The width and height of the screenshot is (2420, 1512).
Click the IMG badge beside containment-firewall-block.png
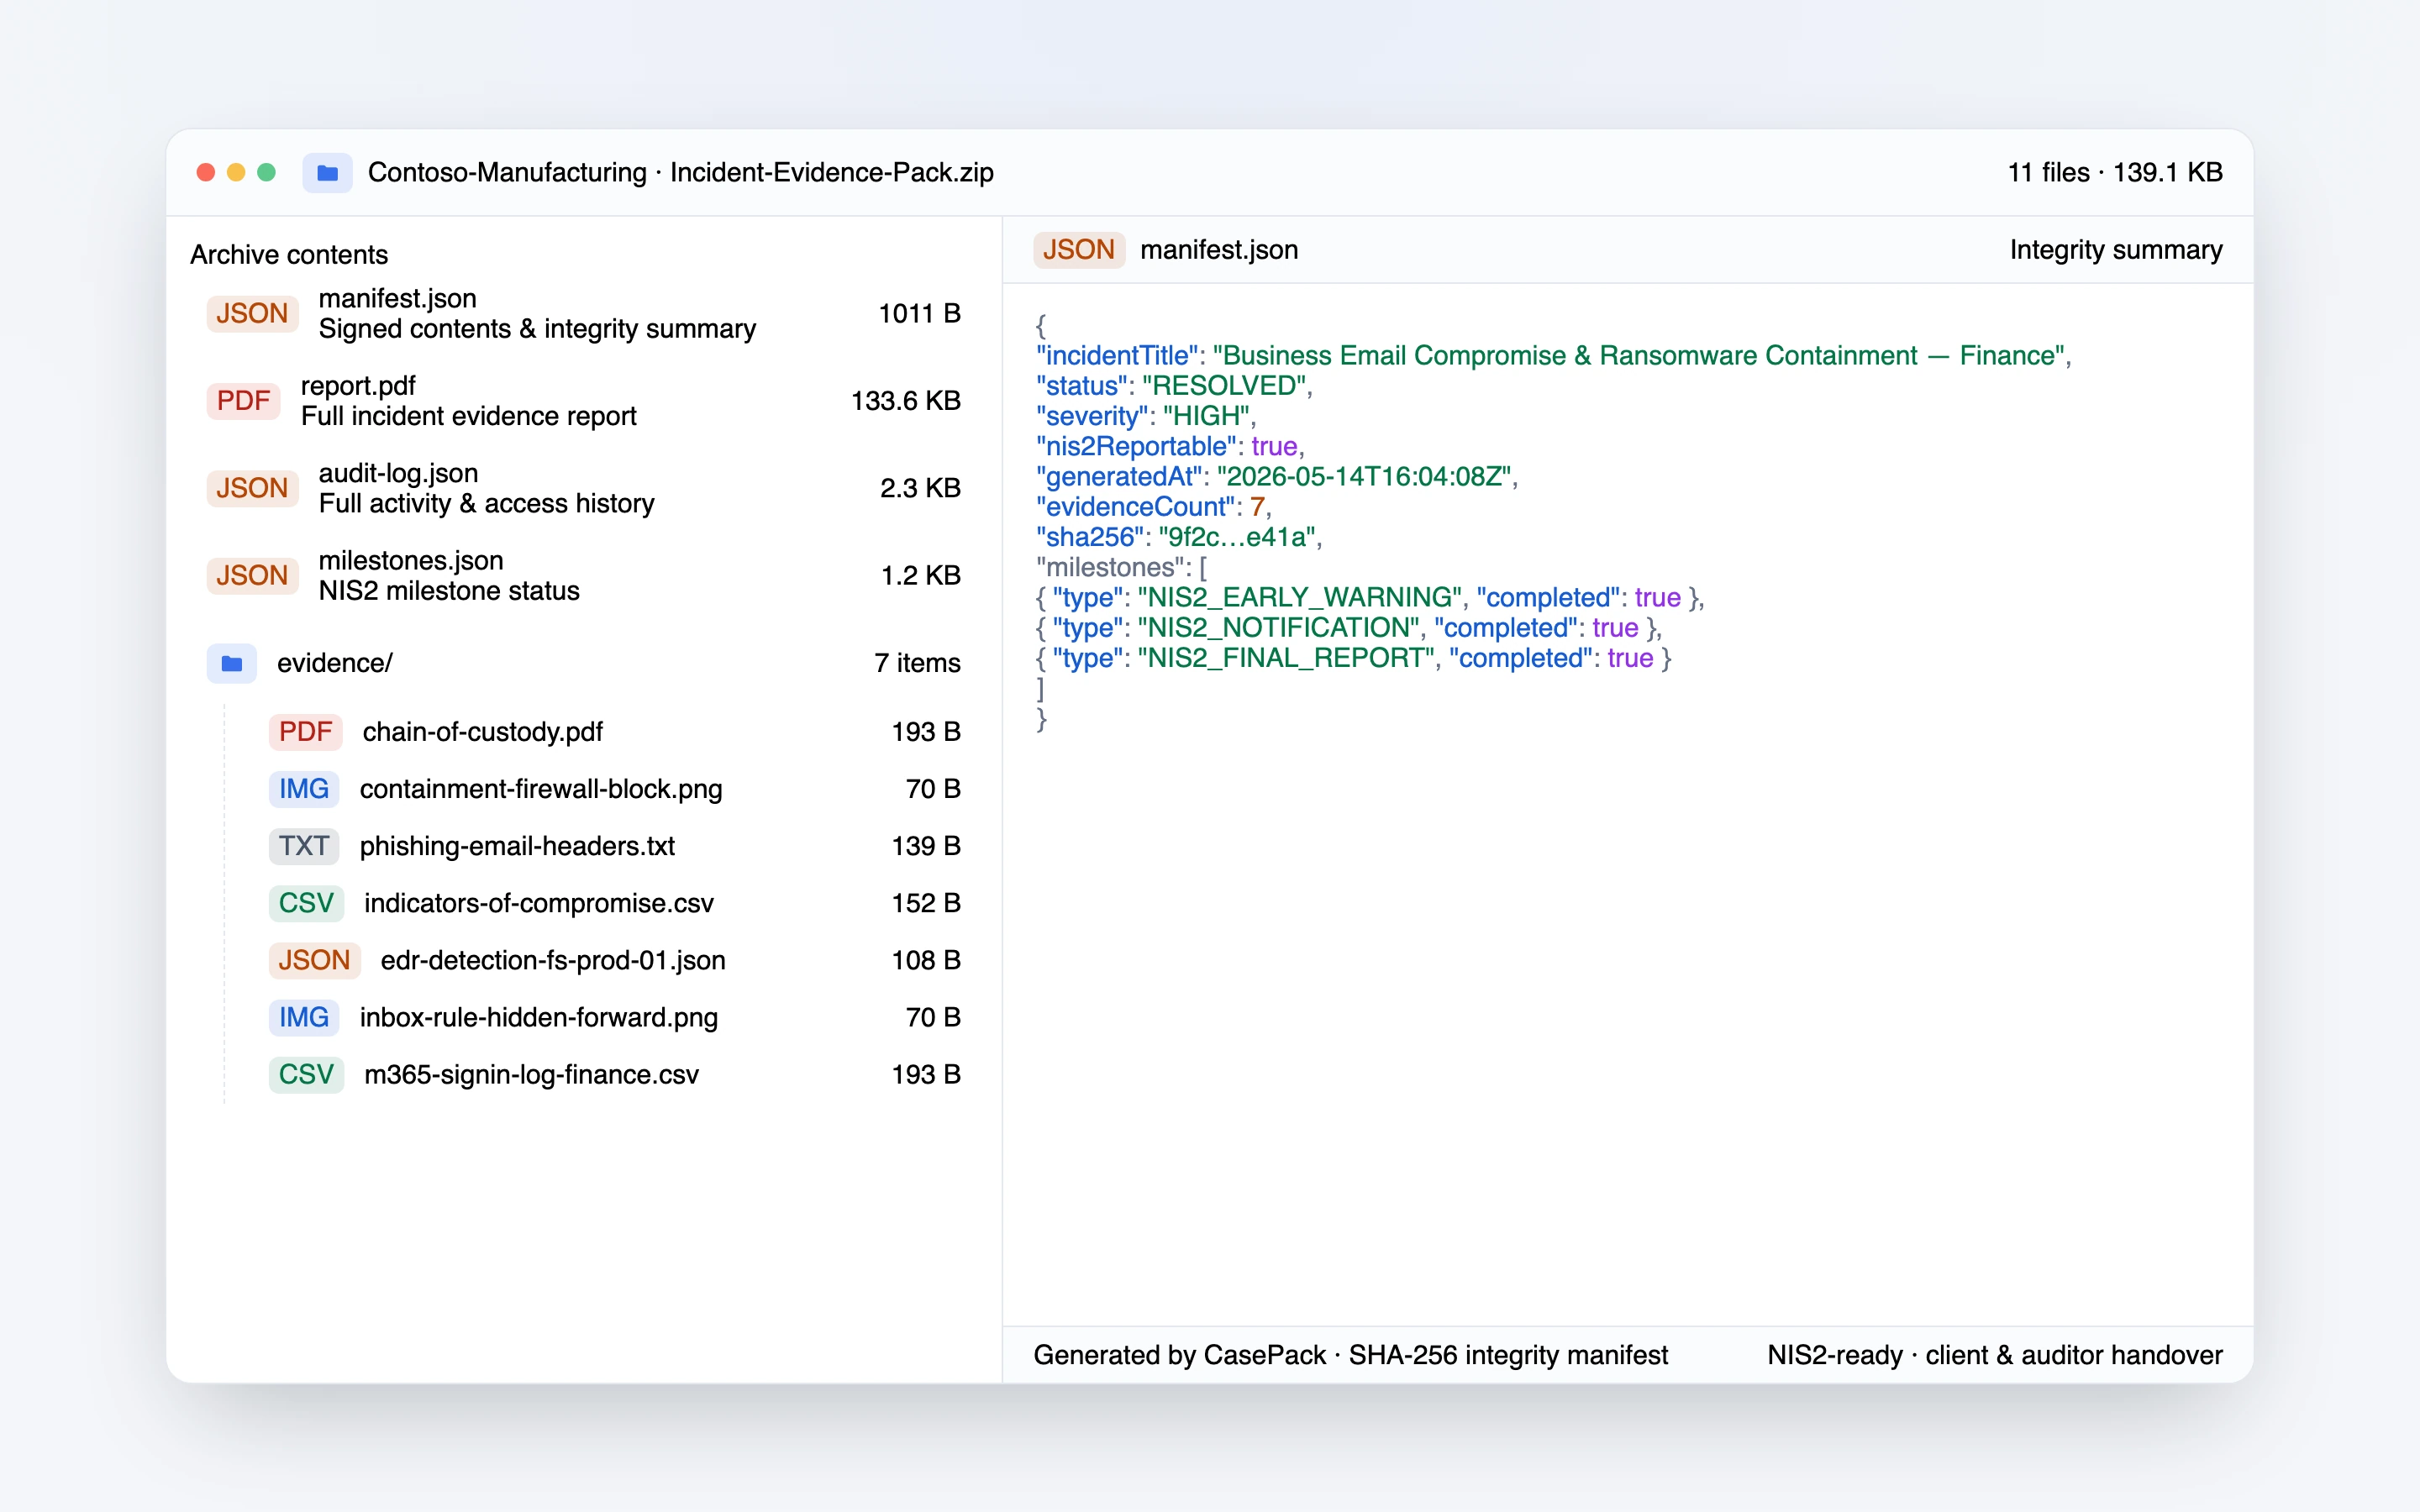pyautogui.click(x=304, y=789)
